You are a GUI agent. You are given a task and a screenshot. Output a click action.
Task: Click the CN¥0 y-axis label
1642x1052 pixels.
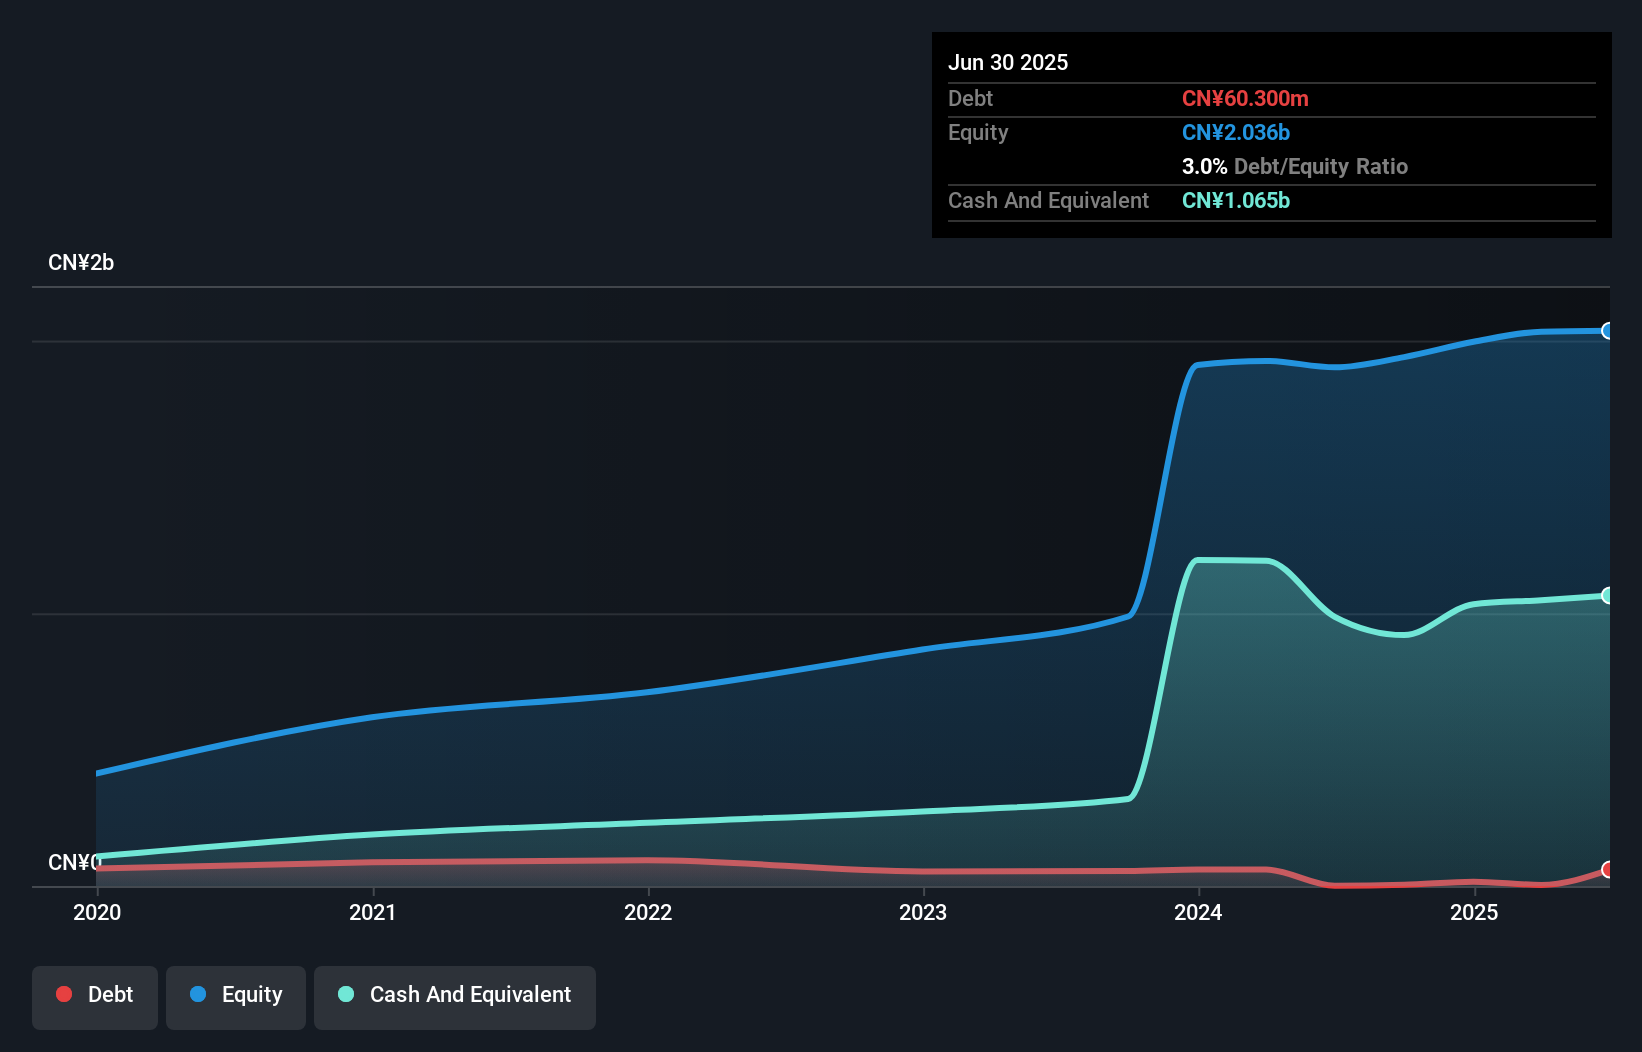click(75, 862)
